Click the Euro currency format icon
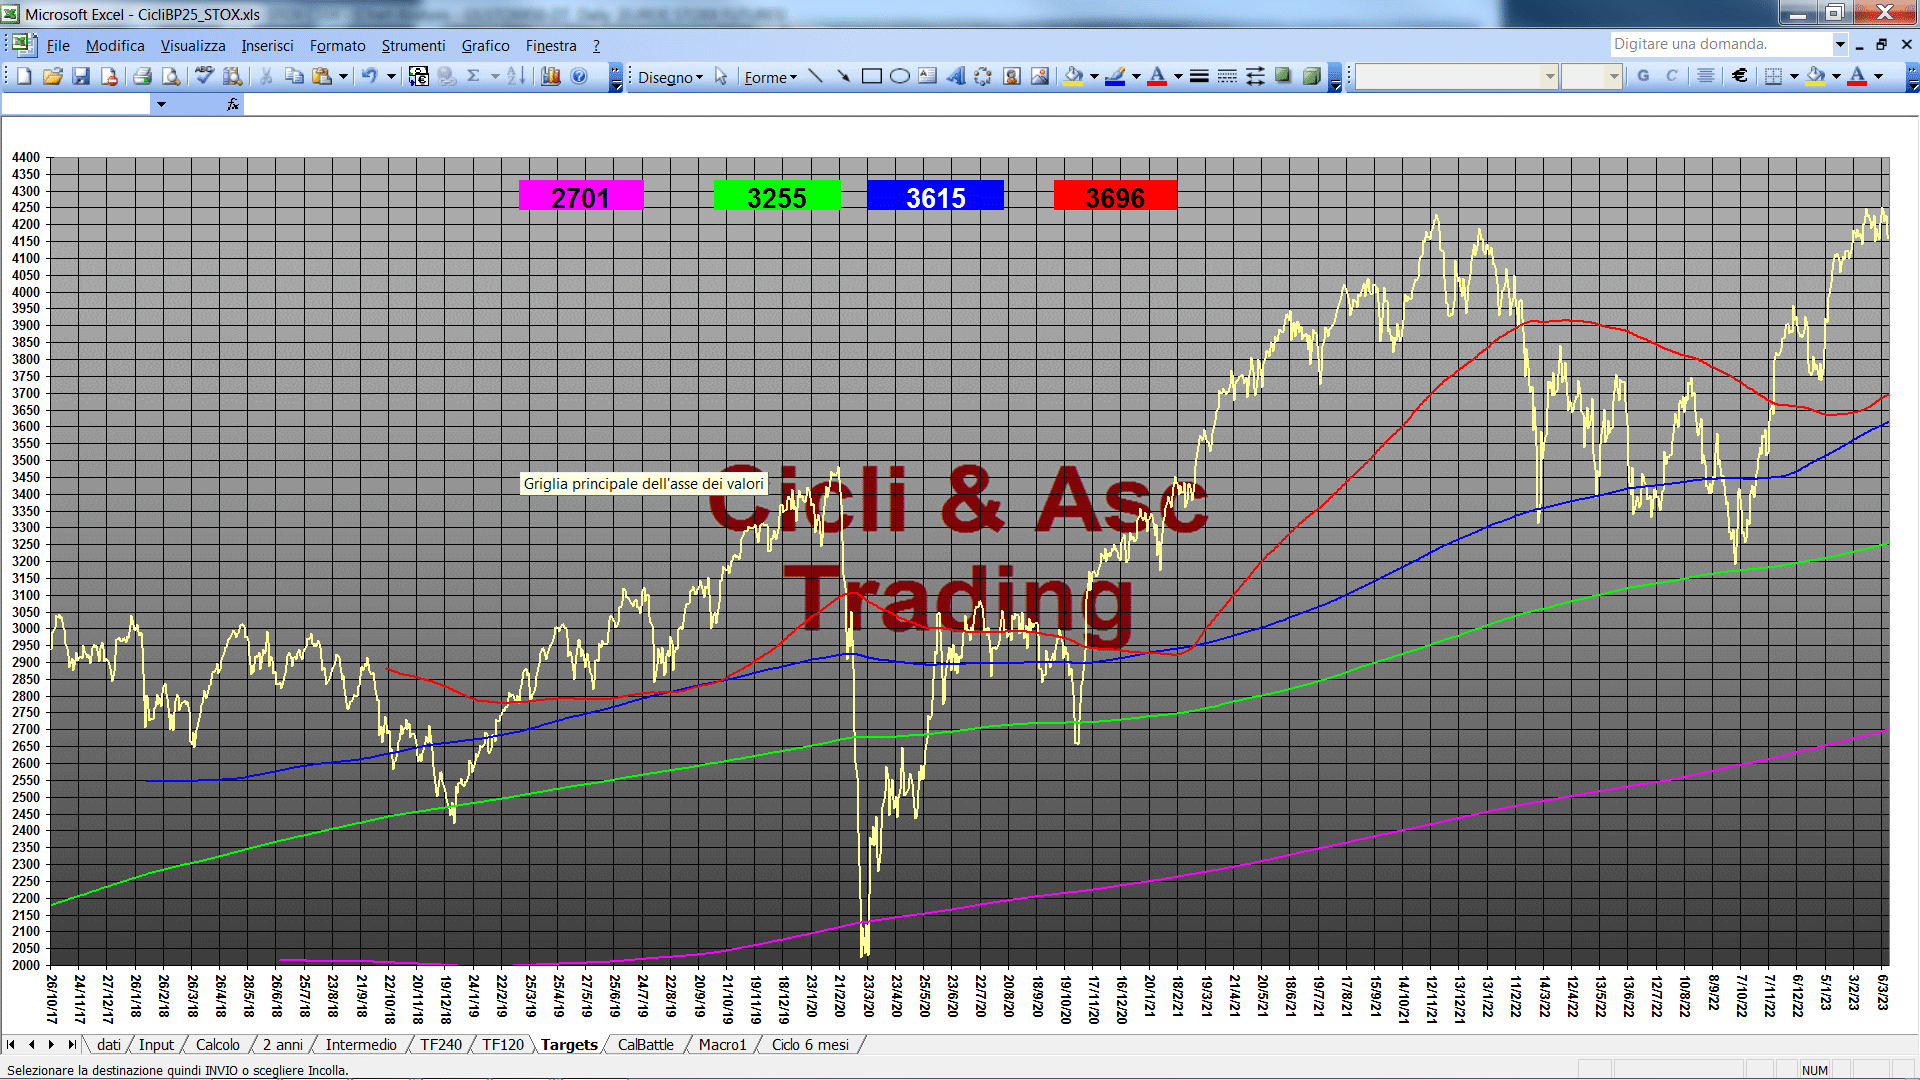 1740,76
